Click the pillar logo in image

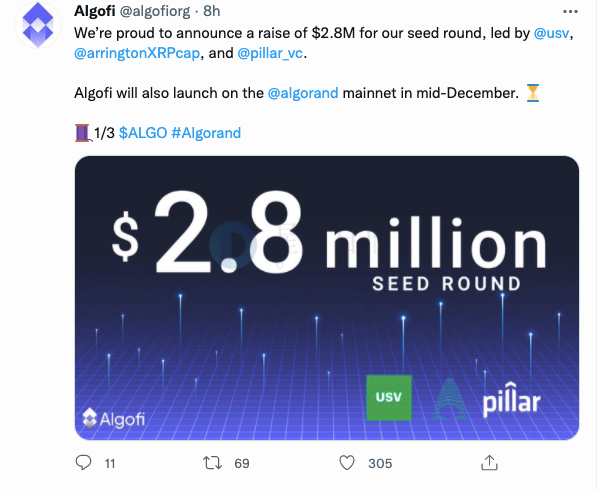tap(487, 399)
